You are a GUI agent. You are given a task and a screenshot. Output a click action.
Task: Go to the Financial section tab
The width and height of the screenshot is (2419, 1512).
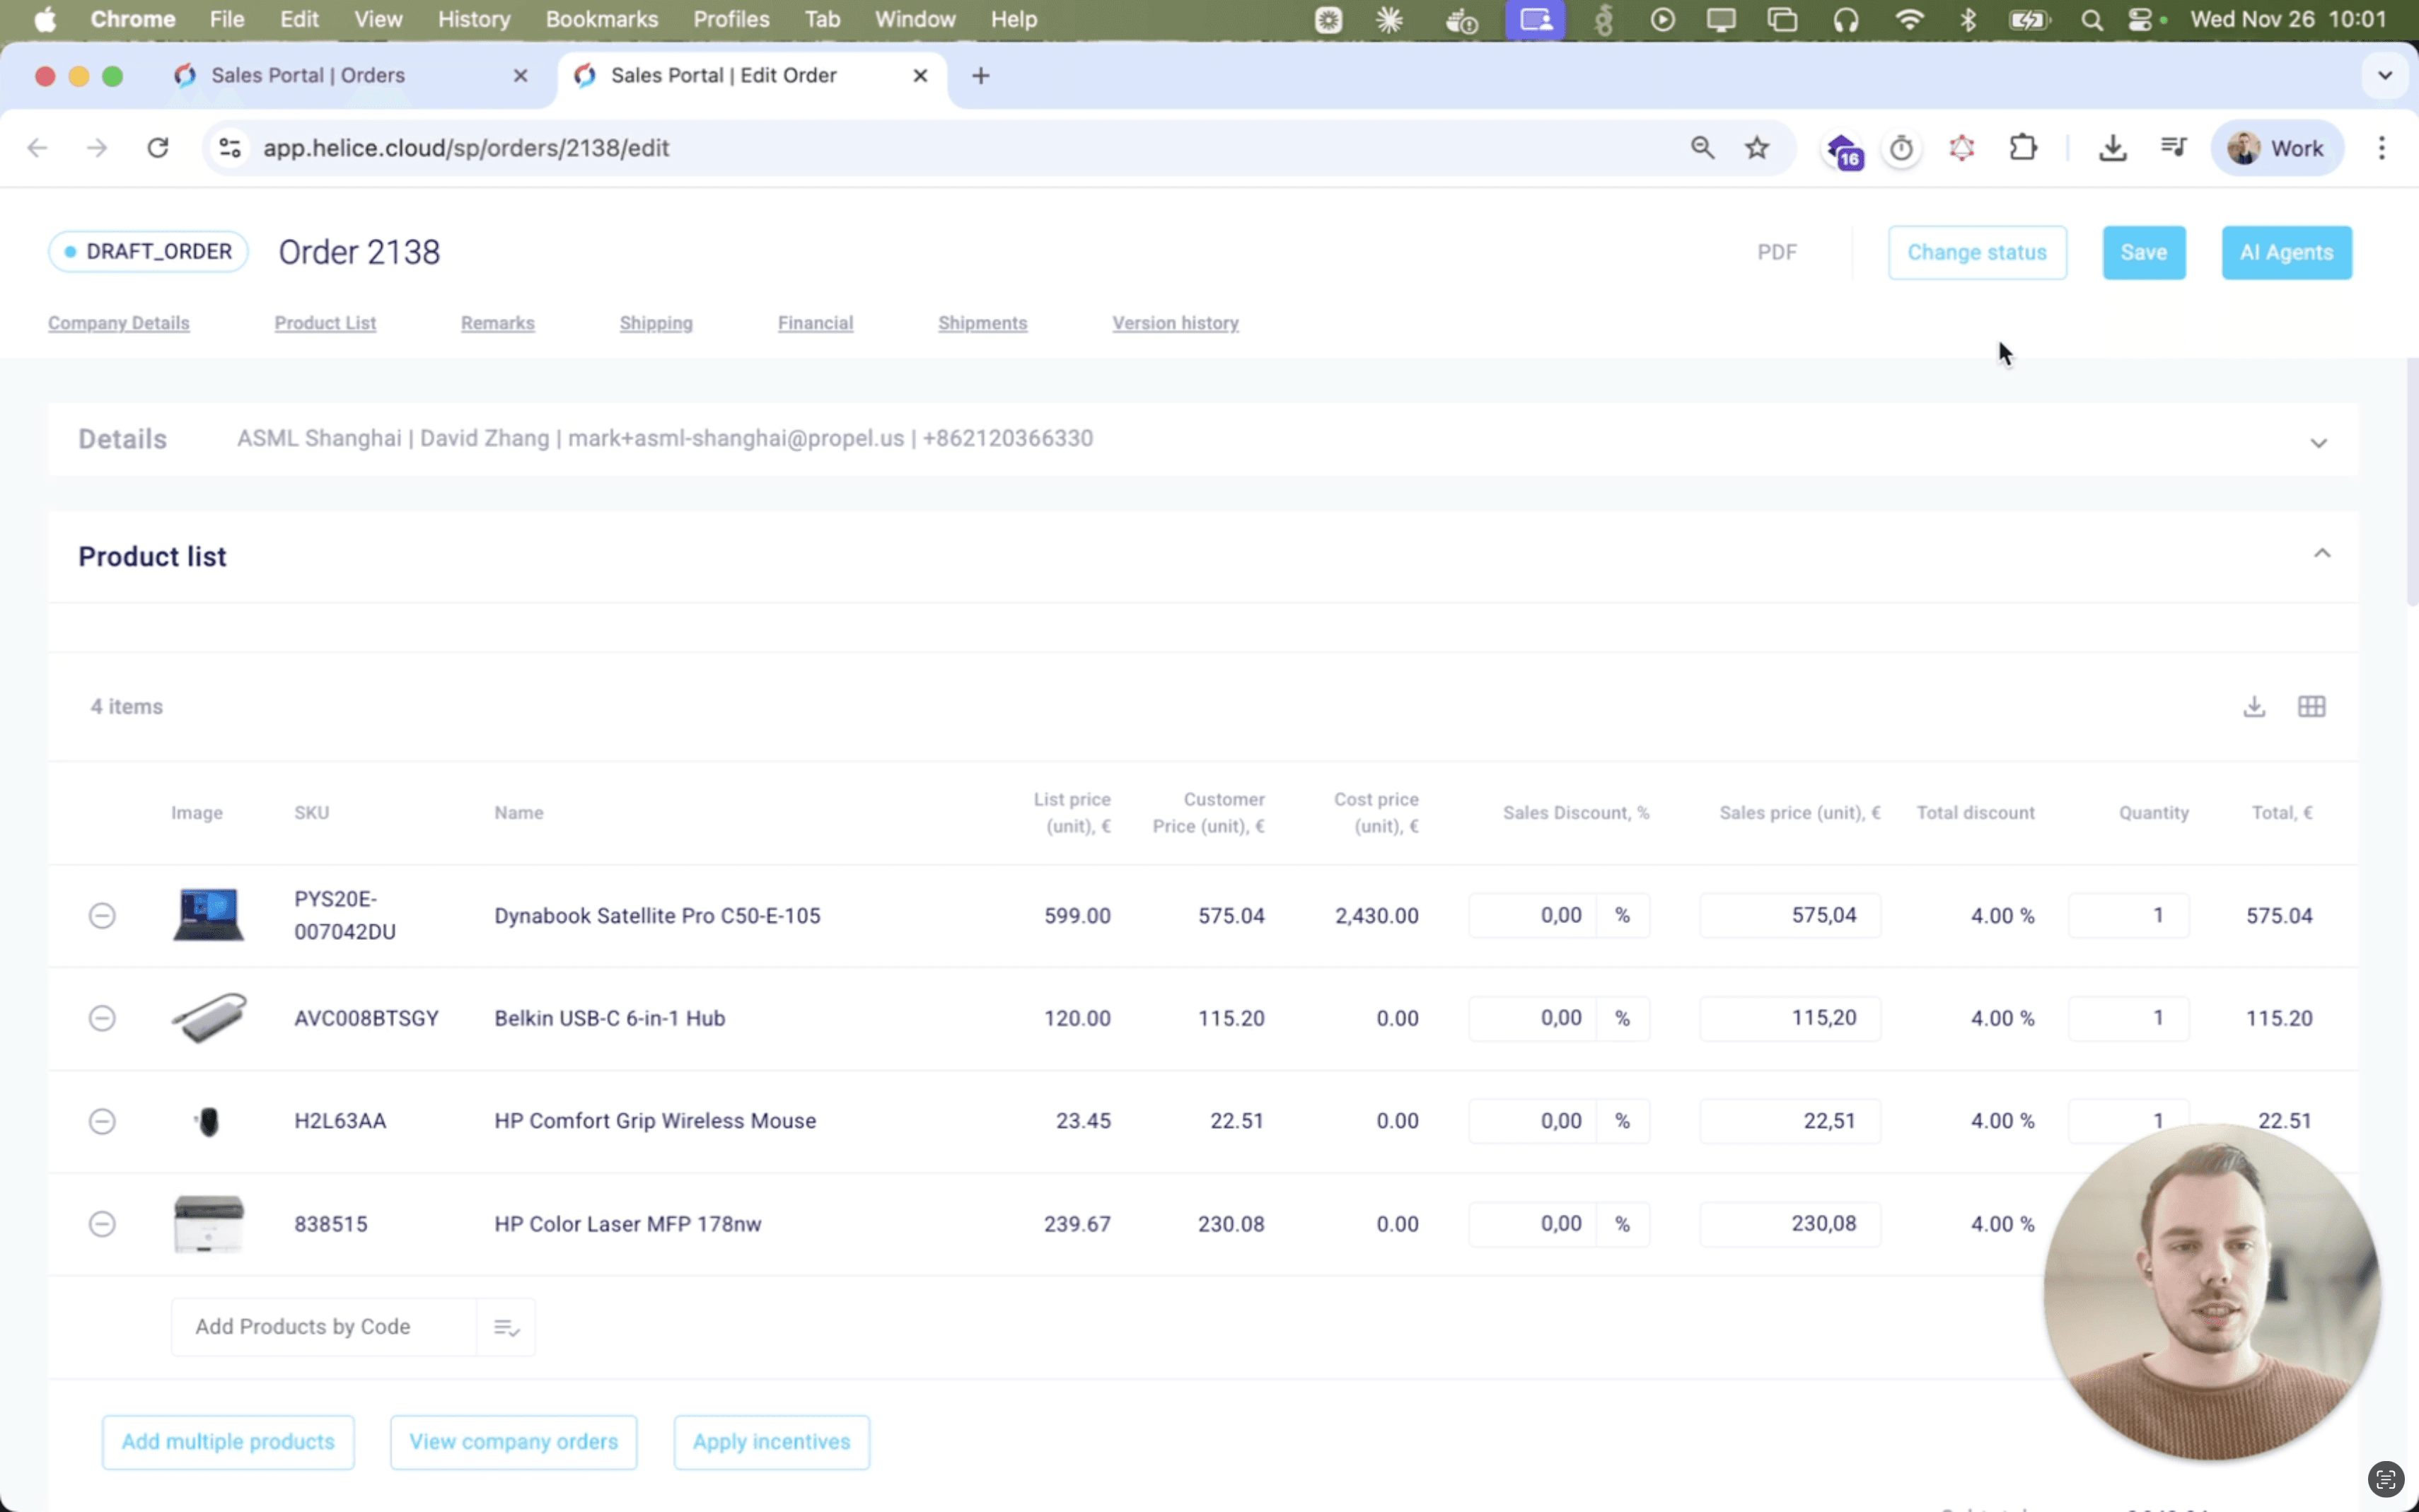click(815, 323)
